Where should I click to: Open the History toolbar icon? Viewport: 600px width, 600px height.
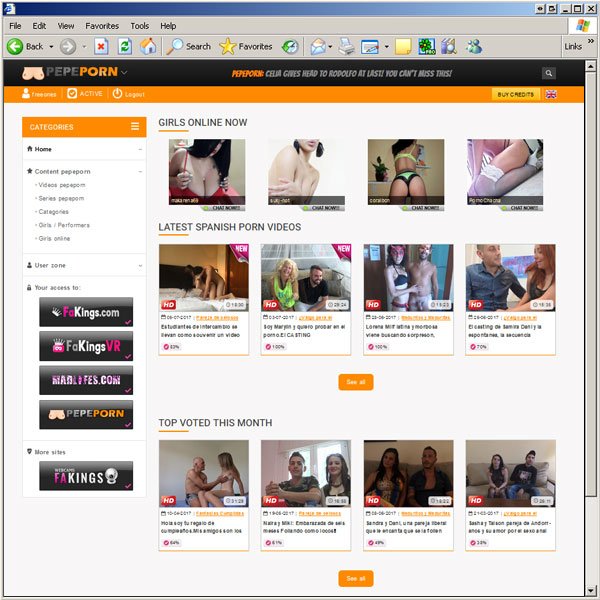click(x=290, y=46)
